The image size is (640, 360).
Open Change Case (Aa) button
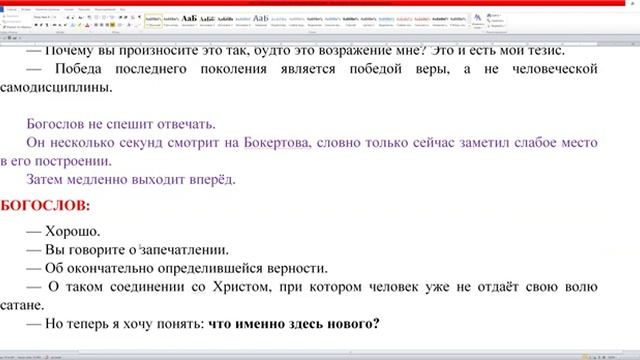[x=80, y=17]
